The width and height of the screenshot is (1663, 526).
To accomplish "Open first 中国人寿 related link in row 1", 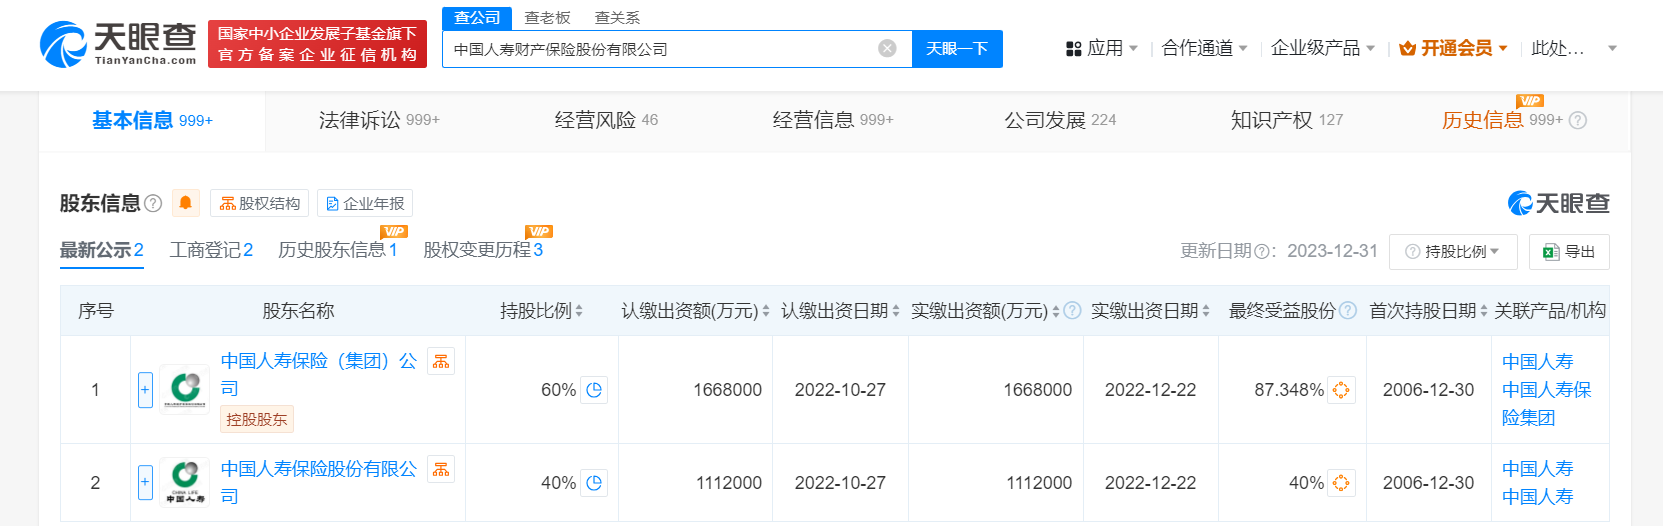I will tap(1537, 362).
